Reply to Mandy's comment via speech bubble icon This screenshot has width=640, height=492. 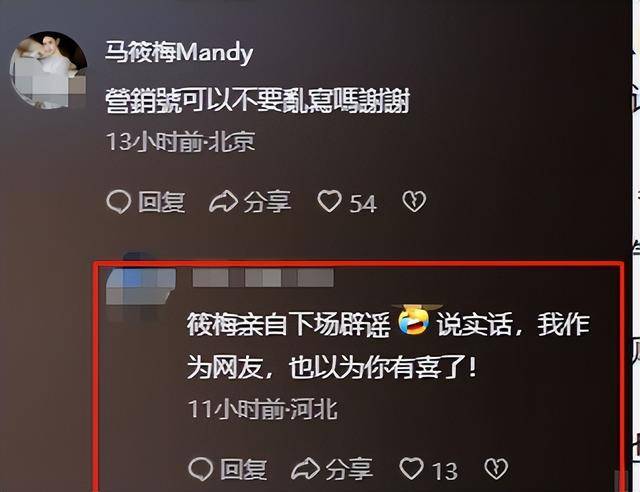(x=119, y=202)
